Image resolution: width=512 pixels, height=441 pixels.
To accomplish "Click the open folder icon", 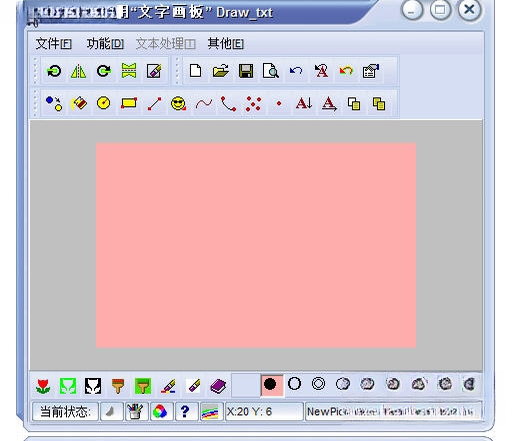I will [221, 71].
